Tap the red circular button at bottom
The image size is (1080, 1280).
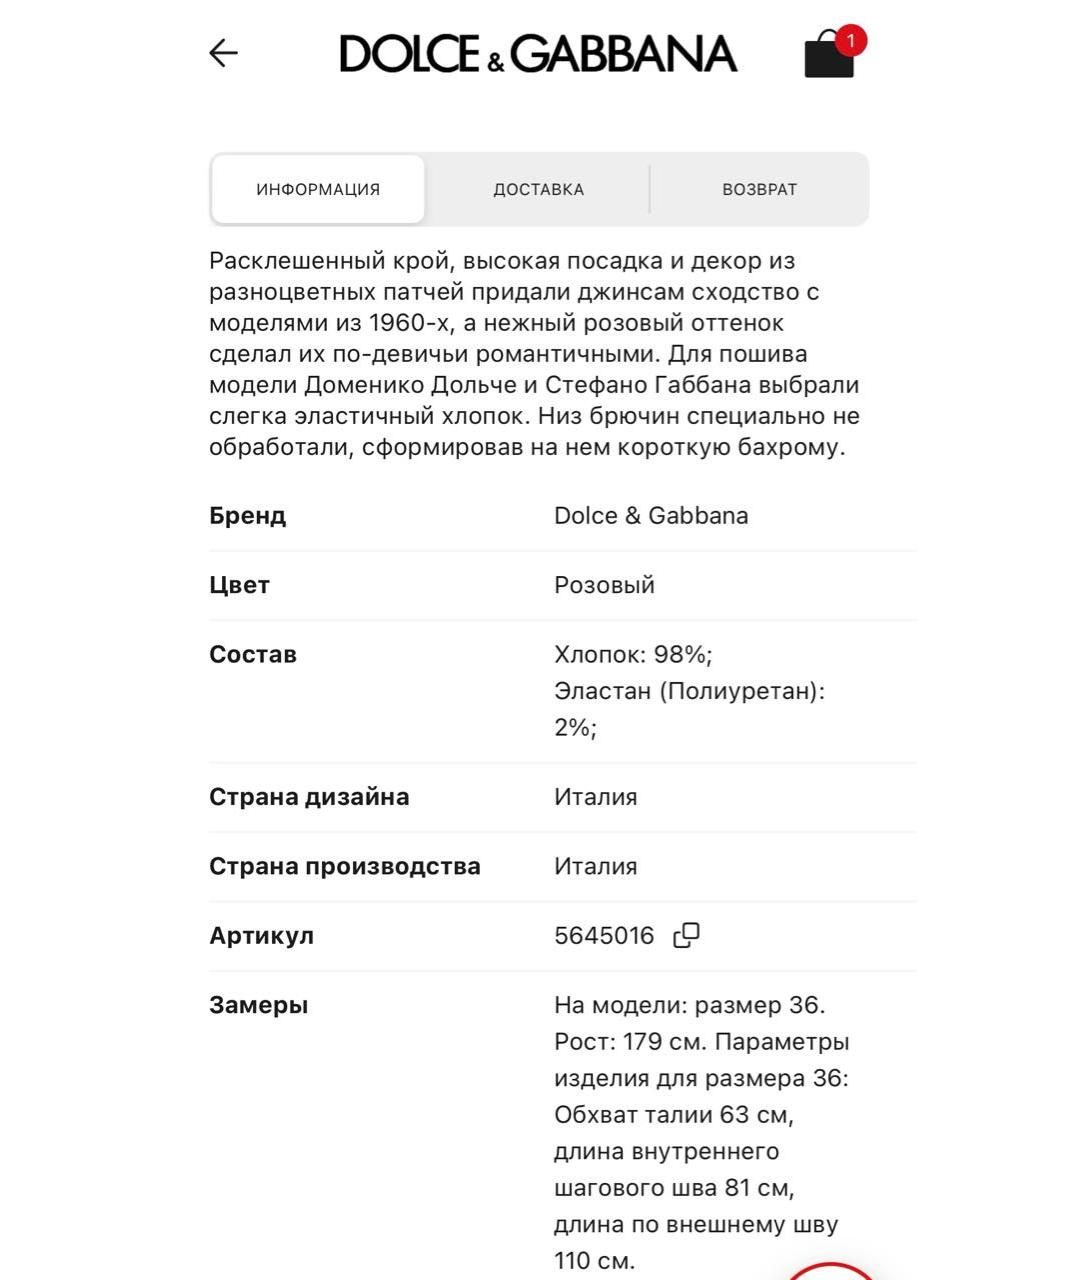[832, 1272]
